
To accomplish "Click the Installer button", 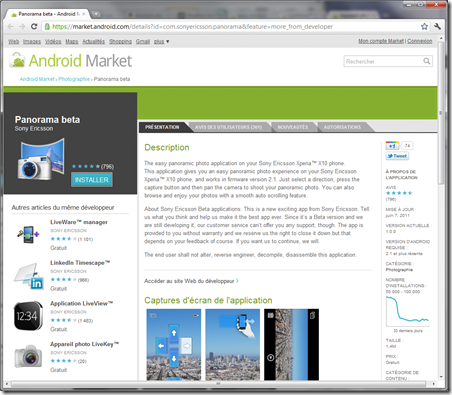I will pyautogui.click(x=92, y=180).
